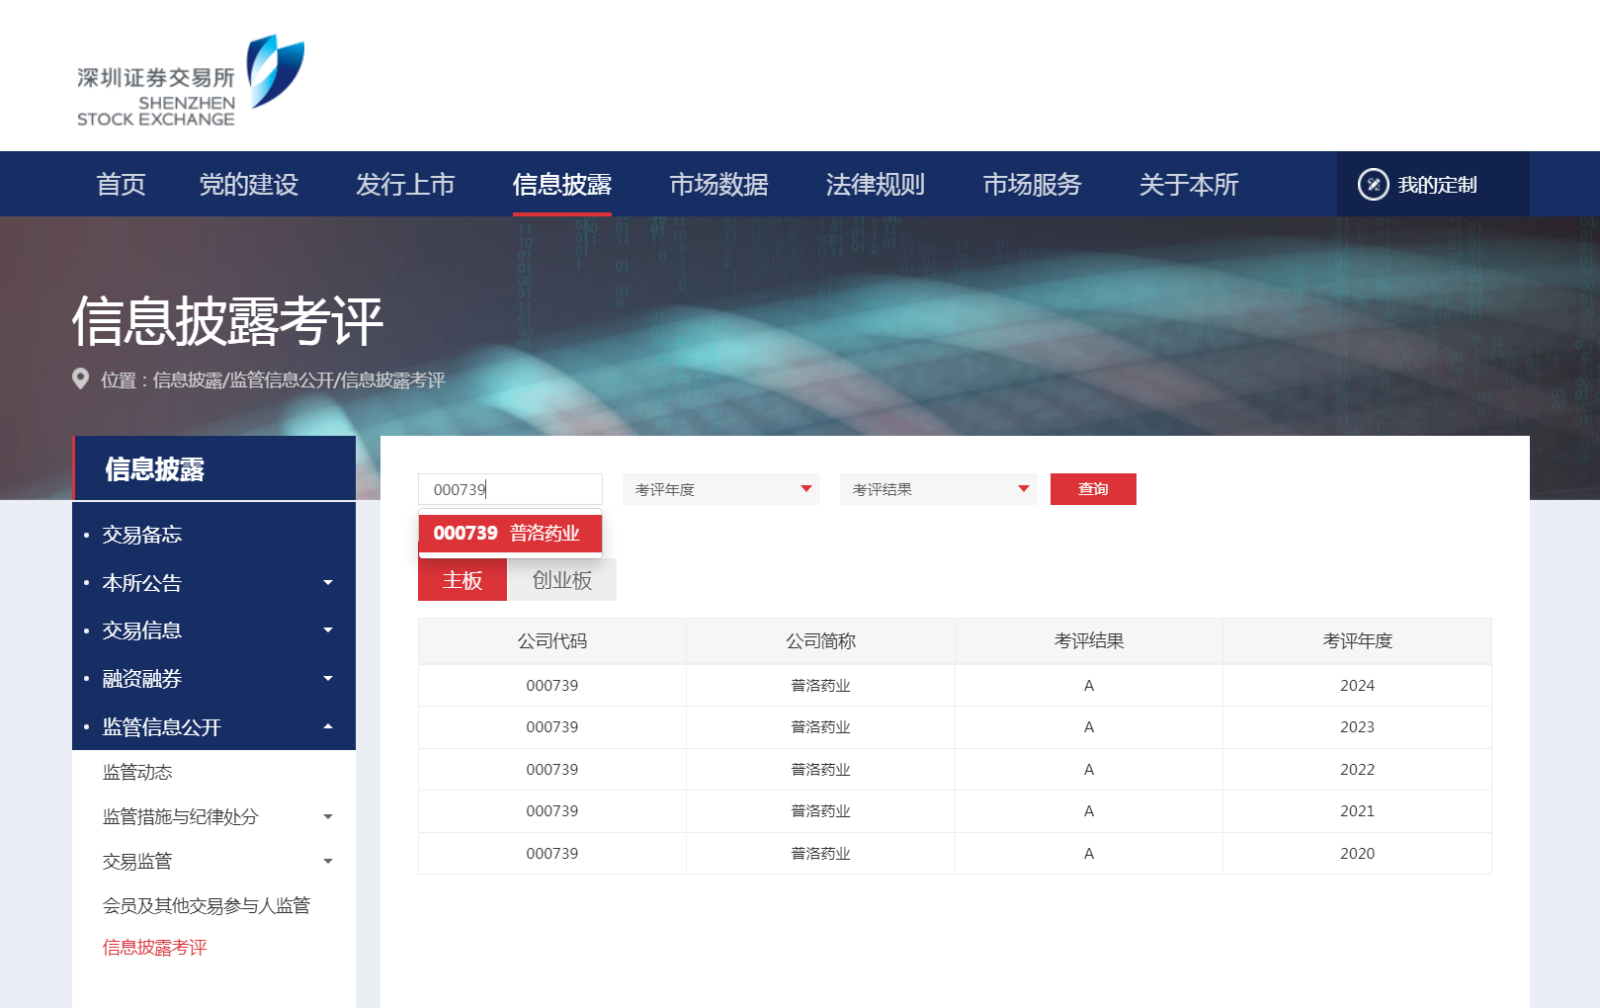Click the location pin icon in breadcrumb
Viewport: 1600px width, 1008px height.
pos(82,380)
